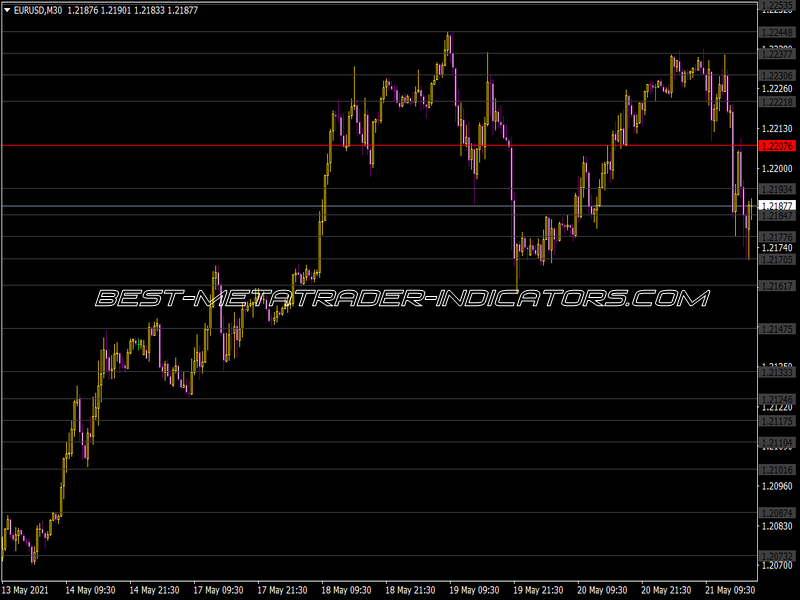
Task: Click the 1.22218 price level label
Action: click(777, 102)
